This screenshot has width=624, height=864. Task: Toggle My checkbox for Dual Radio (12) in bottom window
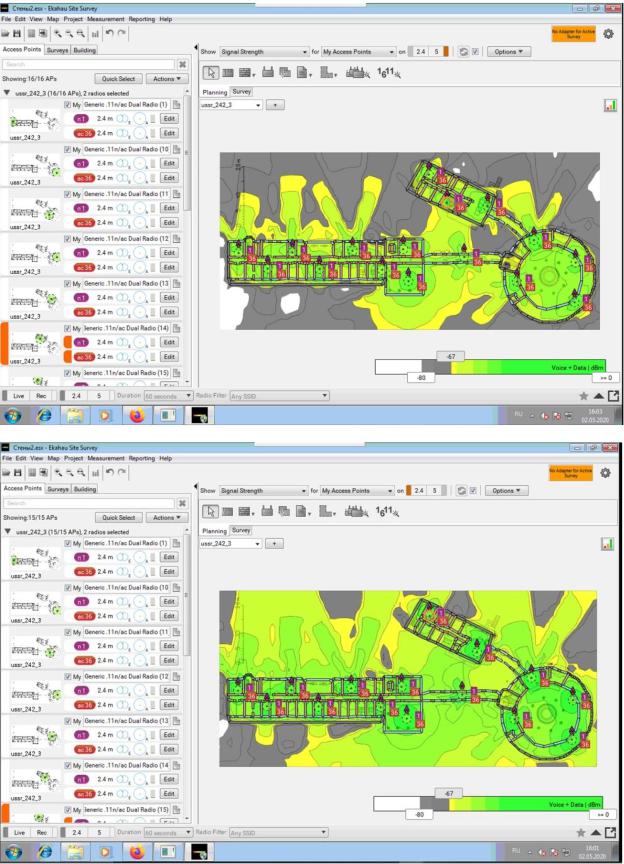[x=68, y=676]
